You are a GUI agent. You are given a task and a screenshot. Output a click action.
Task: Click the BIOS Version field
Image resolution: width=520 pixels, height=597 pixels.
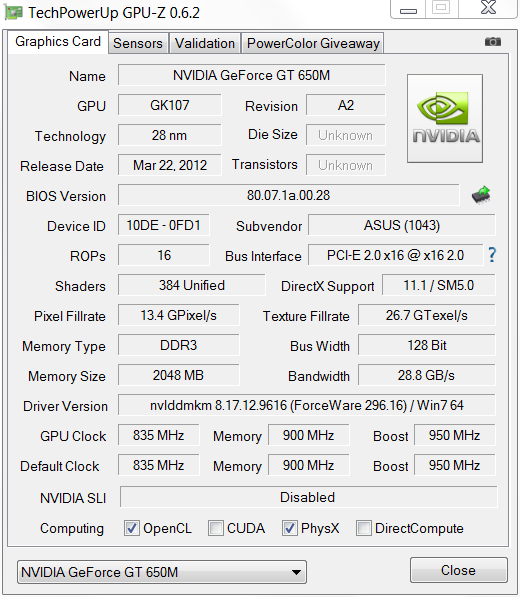click(289, 195)
